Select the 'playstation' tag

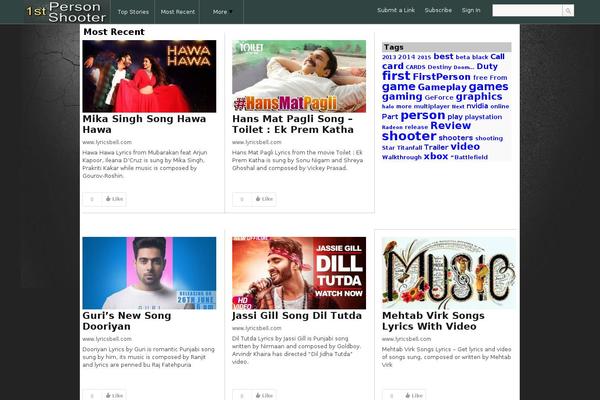483,117
